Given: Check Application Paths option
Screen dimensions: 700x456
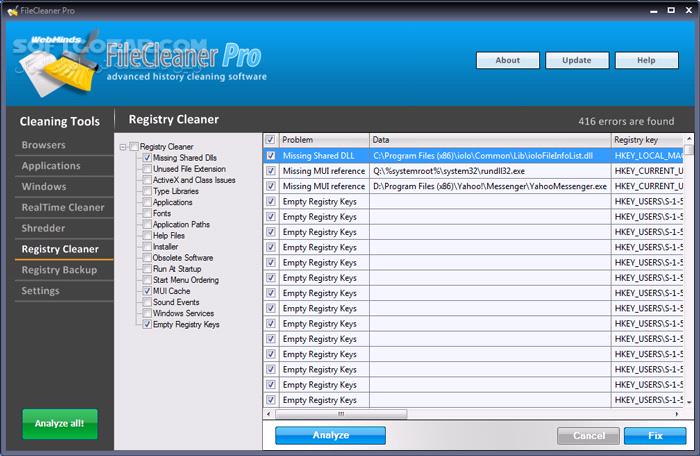Looking at the screenshot, I should click(147, 224).
